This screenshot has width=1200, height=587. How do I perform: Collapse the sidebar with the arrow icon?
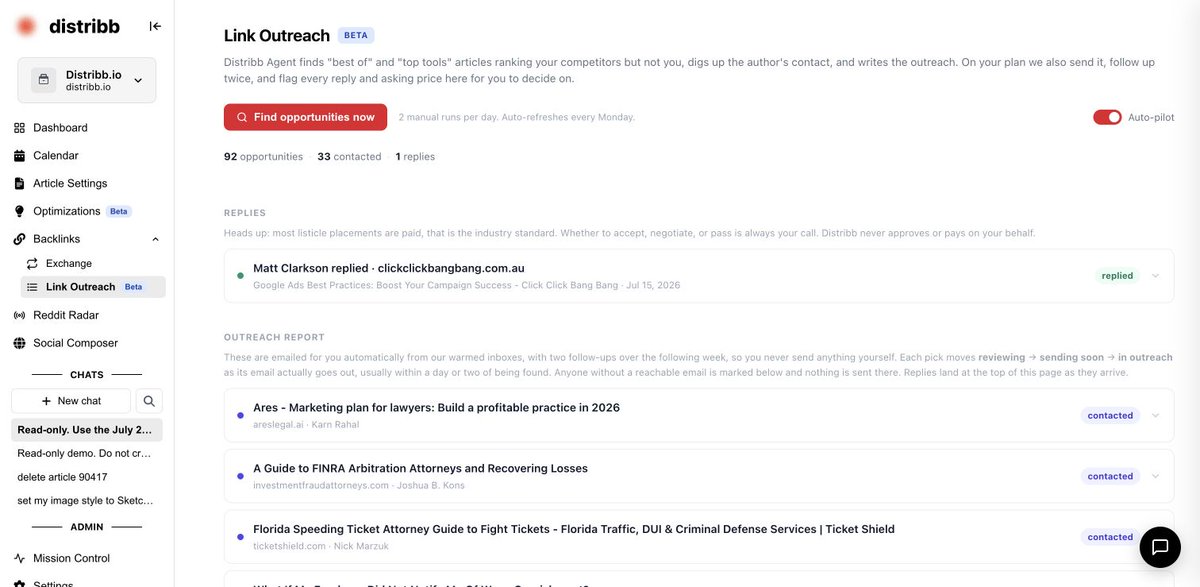pos(155,26)
